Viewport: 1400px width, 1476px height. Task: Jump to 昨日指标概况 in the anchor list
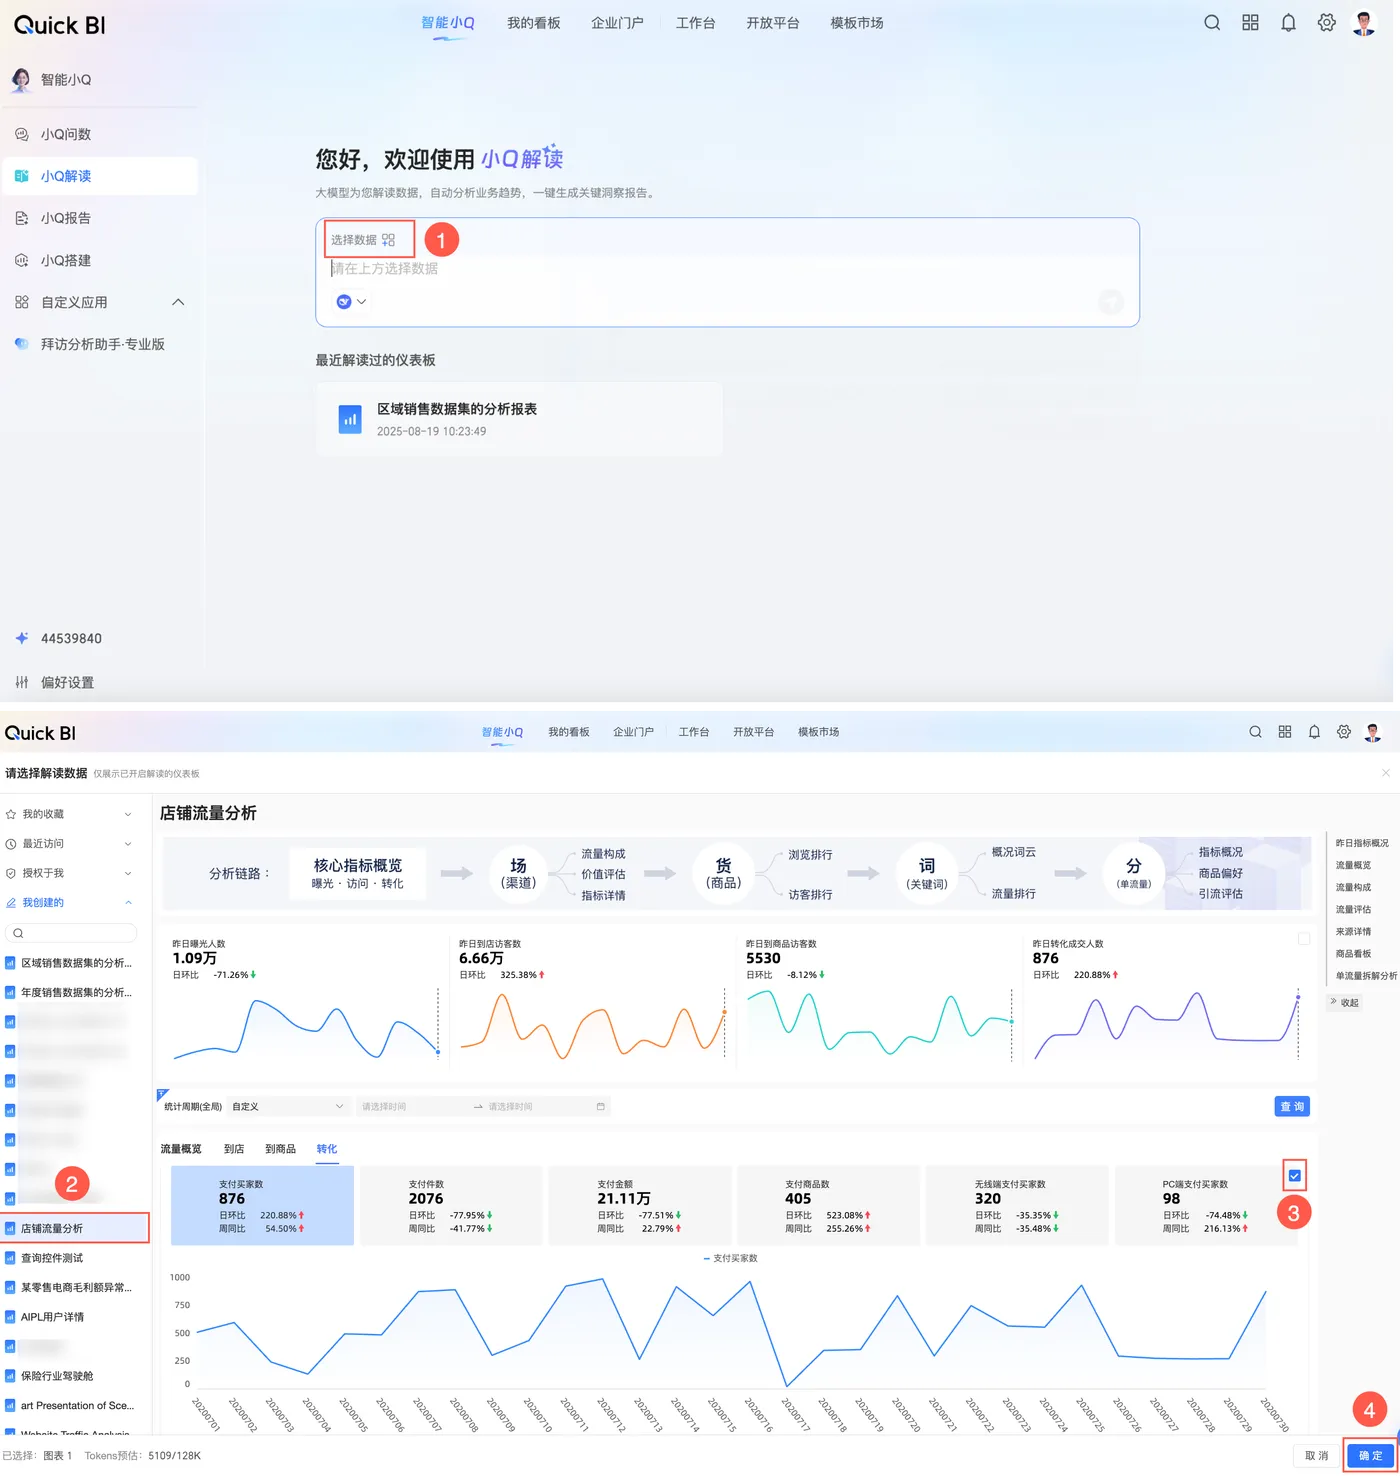pyautogui.click(x=1362, y=843)
